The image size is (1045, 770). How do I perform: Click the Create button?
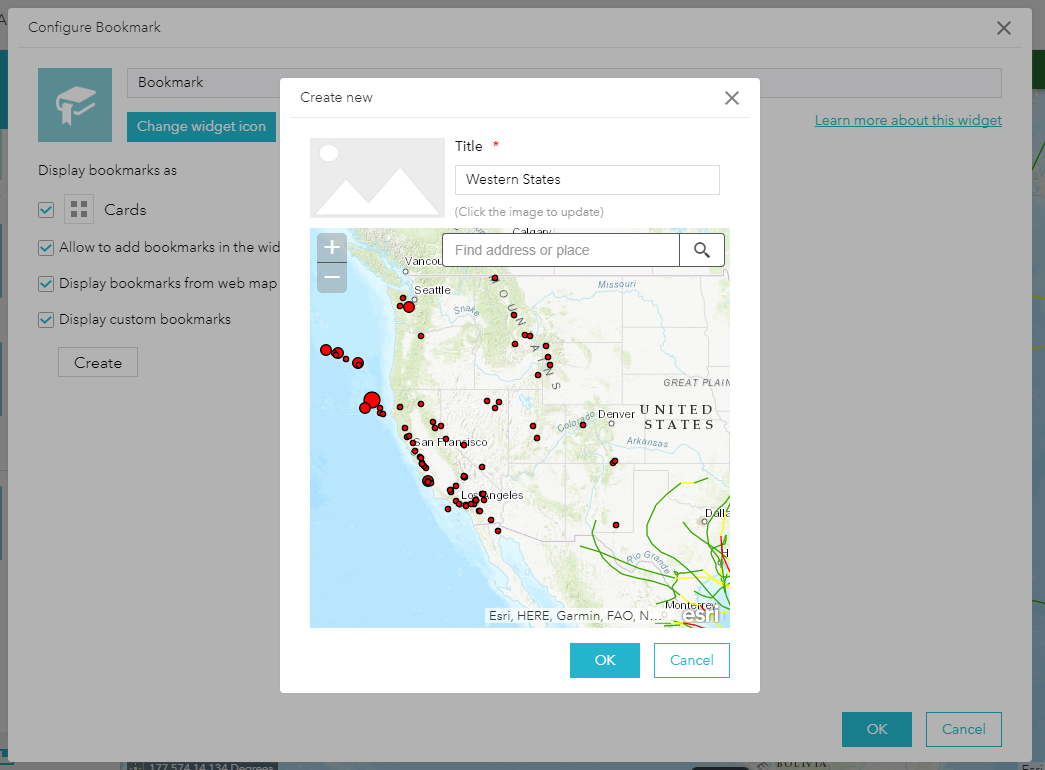(x=97, y=362)
